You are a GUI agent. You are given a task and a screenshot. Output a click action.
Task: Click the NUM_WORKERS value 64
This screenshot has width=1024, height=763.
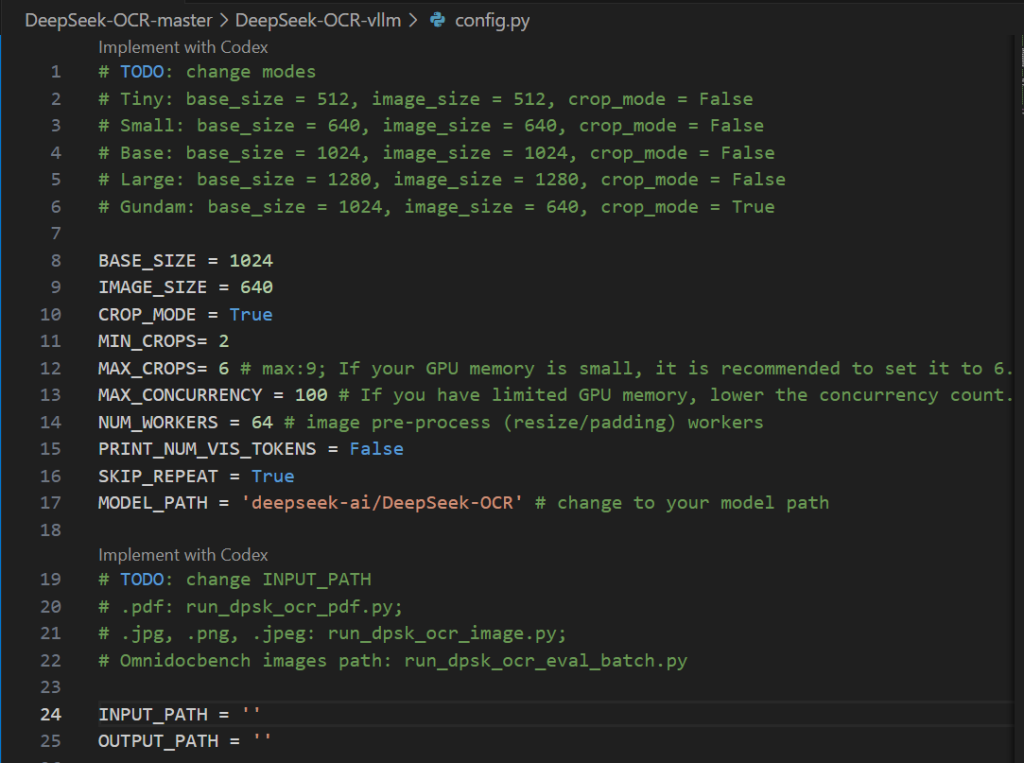tap(261, 422)
